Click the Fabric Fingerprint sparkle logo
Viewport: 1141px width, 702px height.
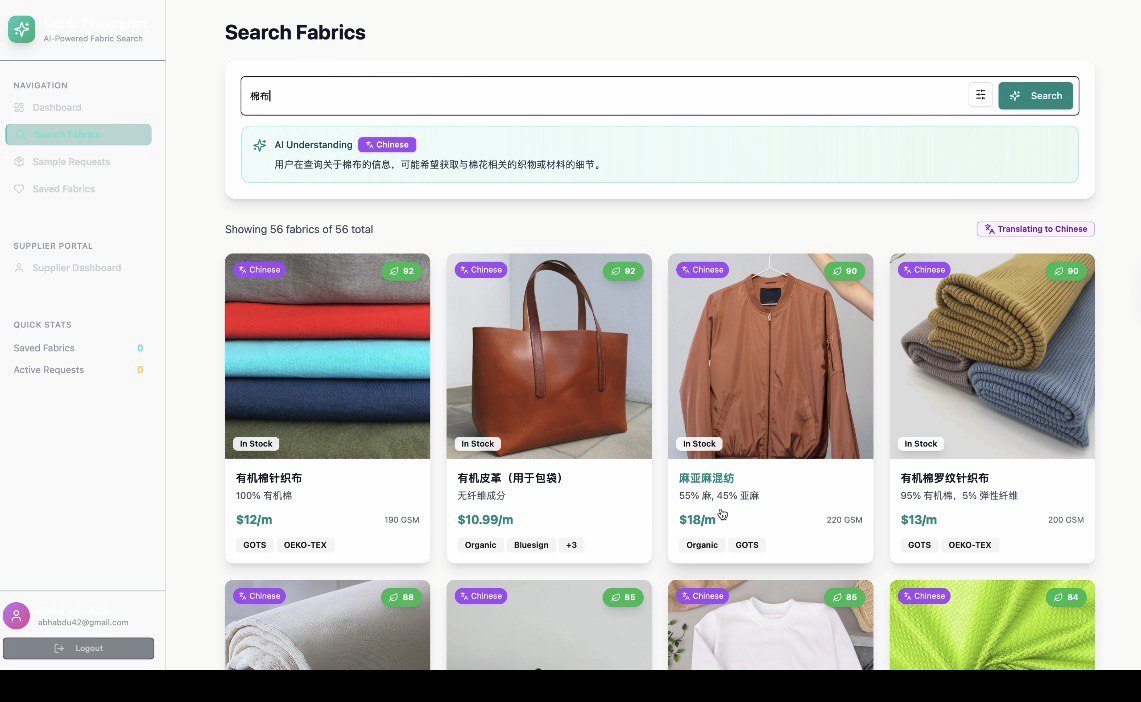tap(21, 29)
